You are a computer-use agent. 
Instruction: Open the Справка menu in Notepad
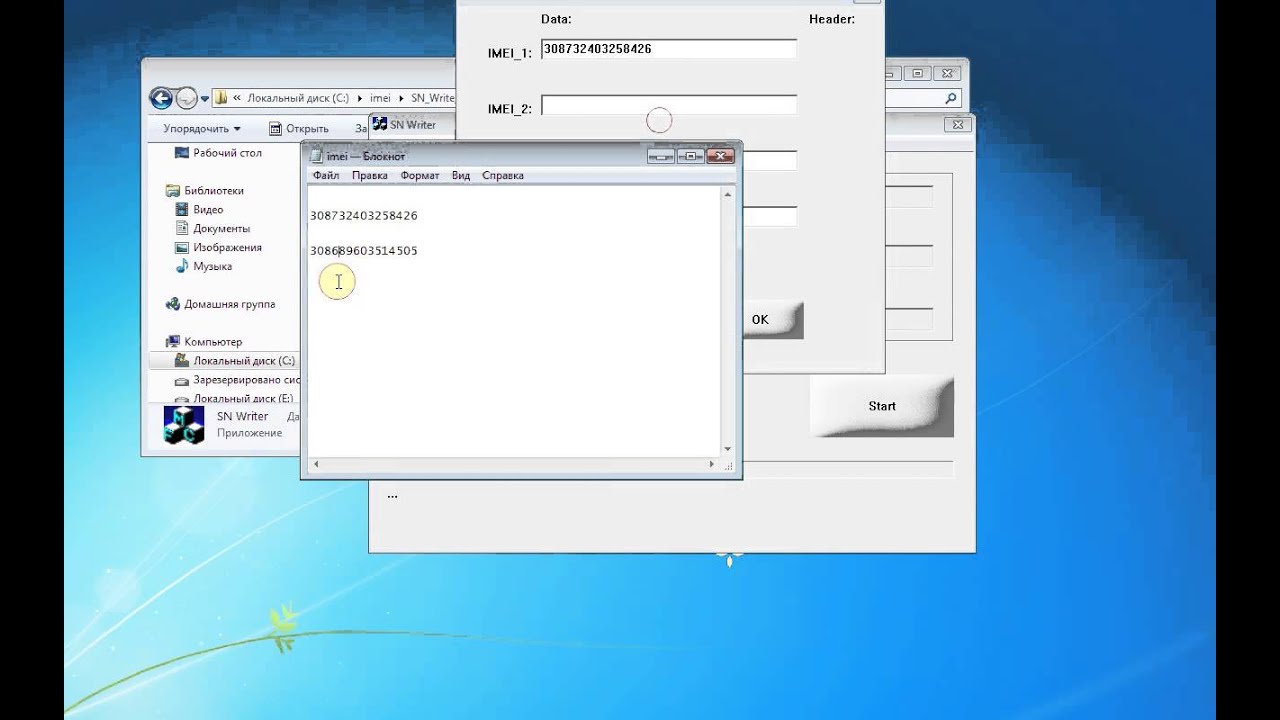503,175
